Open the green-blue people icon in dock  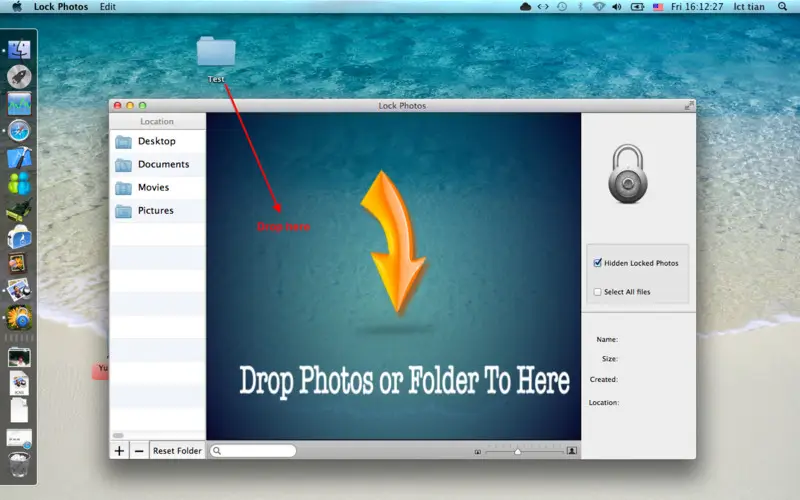19,184
